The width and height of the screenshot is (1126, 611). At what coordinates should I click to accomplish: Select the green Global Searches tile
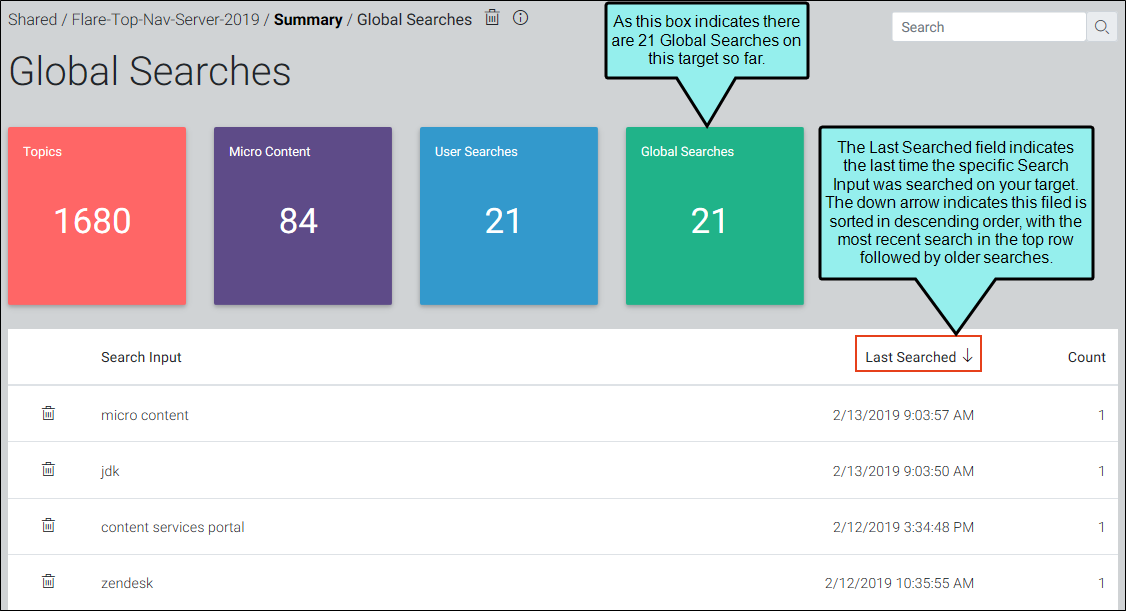715,216
